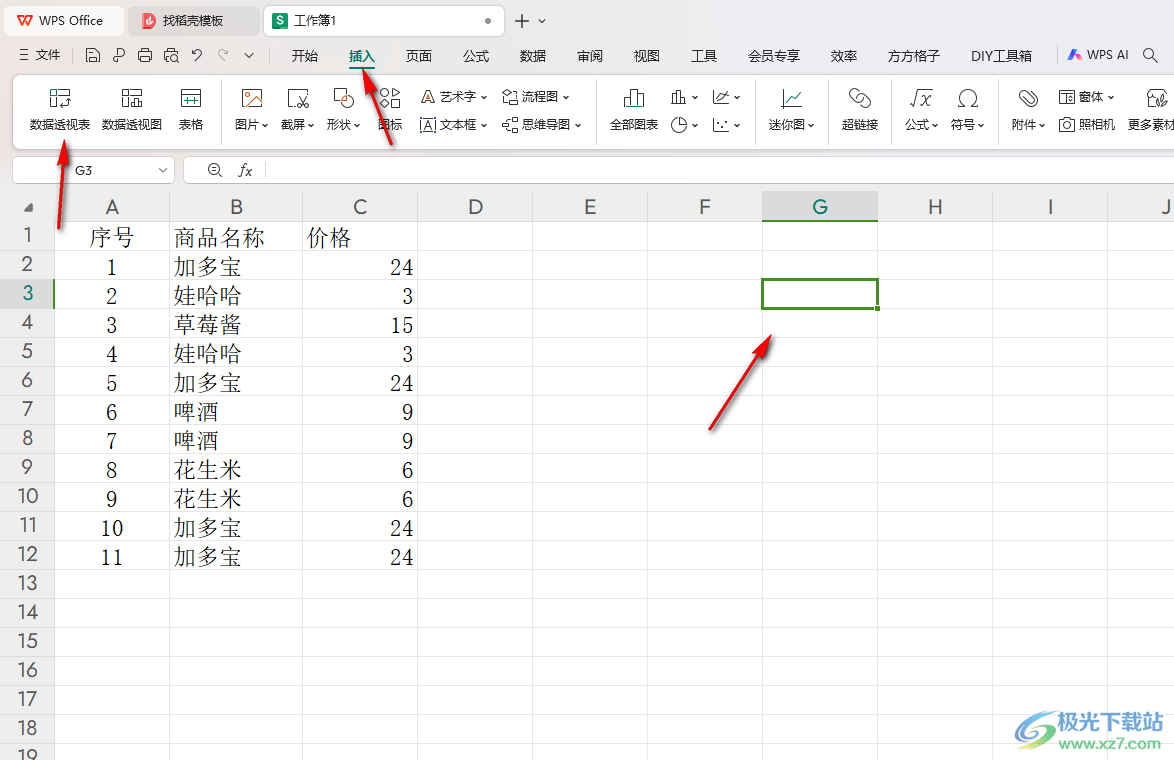Open the 会员专享 tab
The width and height of the screenshot is (1174, 760).
click(x=774, y=56)
